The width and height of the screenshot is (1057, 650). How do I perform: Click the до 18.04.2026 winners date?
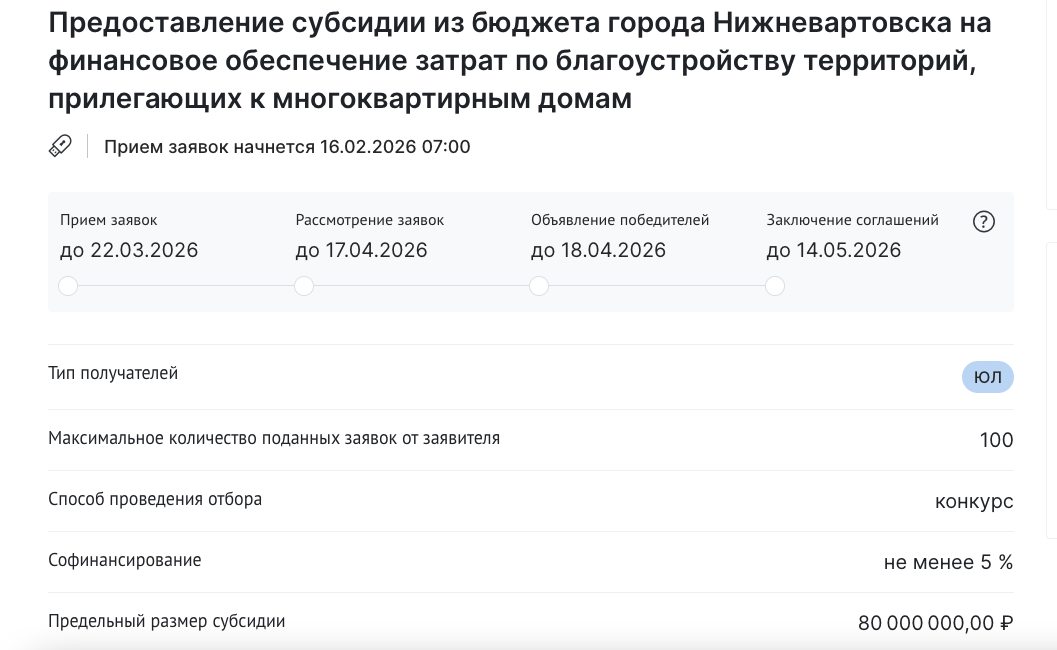tap(598, 250)
